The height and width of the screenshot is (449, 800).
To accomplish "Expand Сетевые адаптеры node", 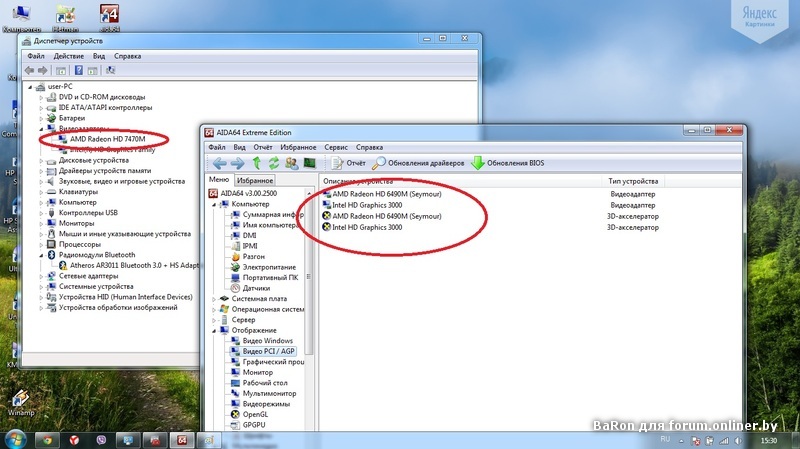I will click(41, 276).
